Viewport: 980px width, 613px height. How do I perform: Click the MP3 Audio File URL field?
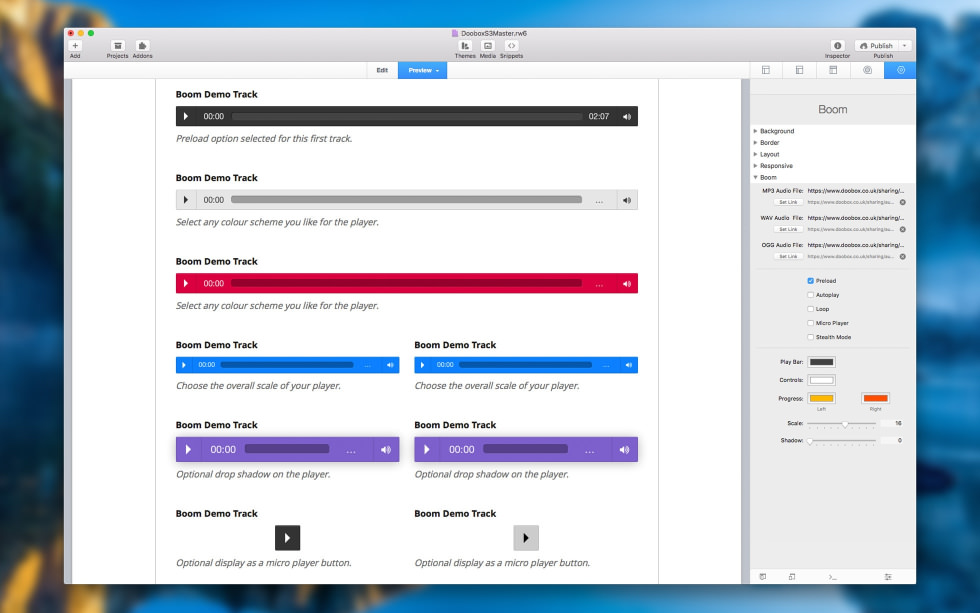[x=856, y=191]
